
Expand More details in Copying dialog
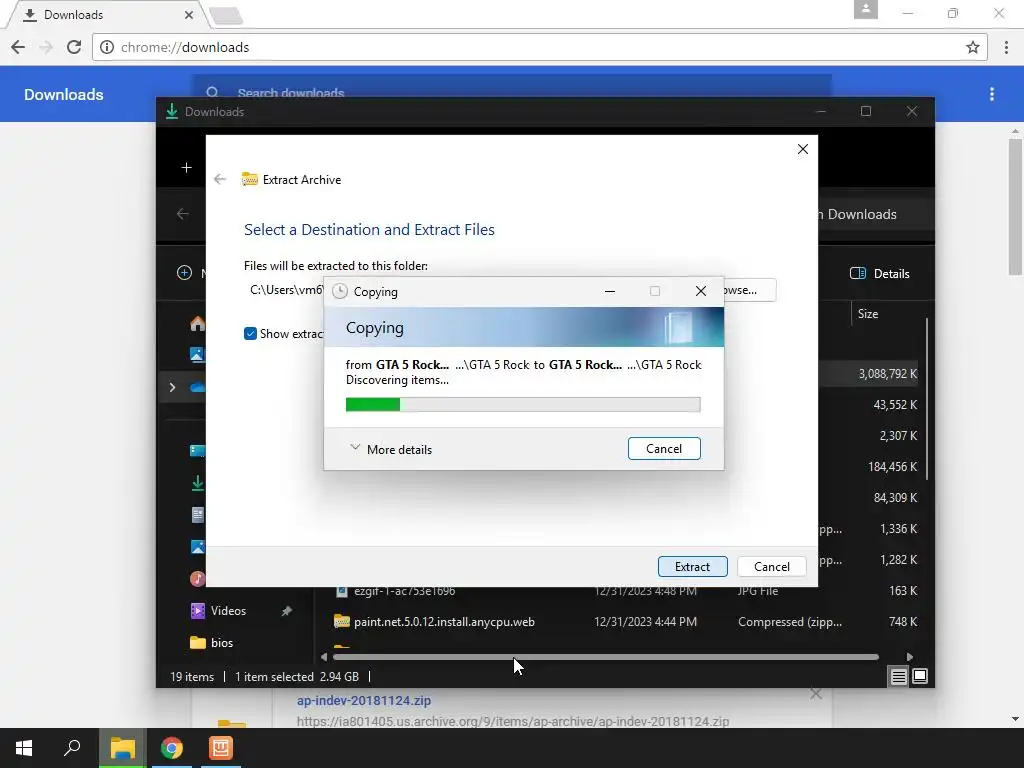[391, 449]
